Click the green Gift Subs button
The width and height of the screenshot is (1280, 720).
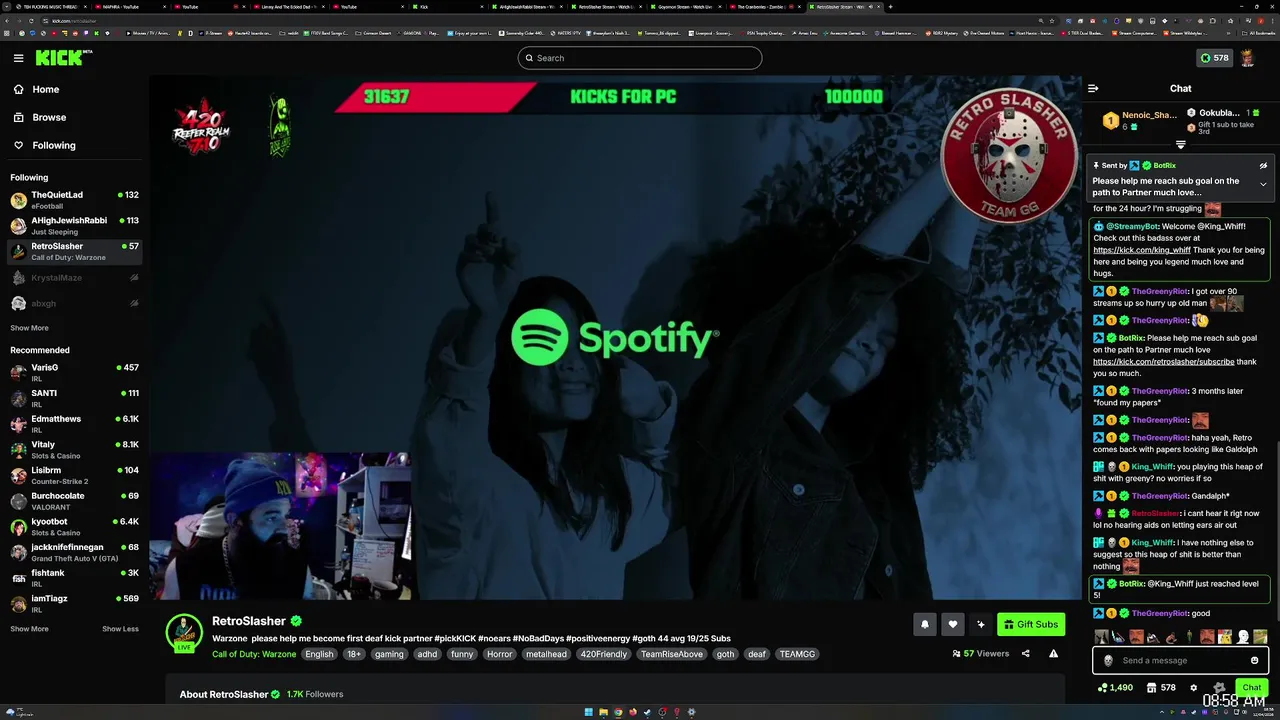point(1031,624)
